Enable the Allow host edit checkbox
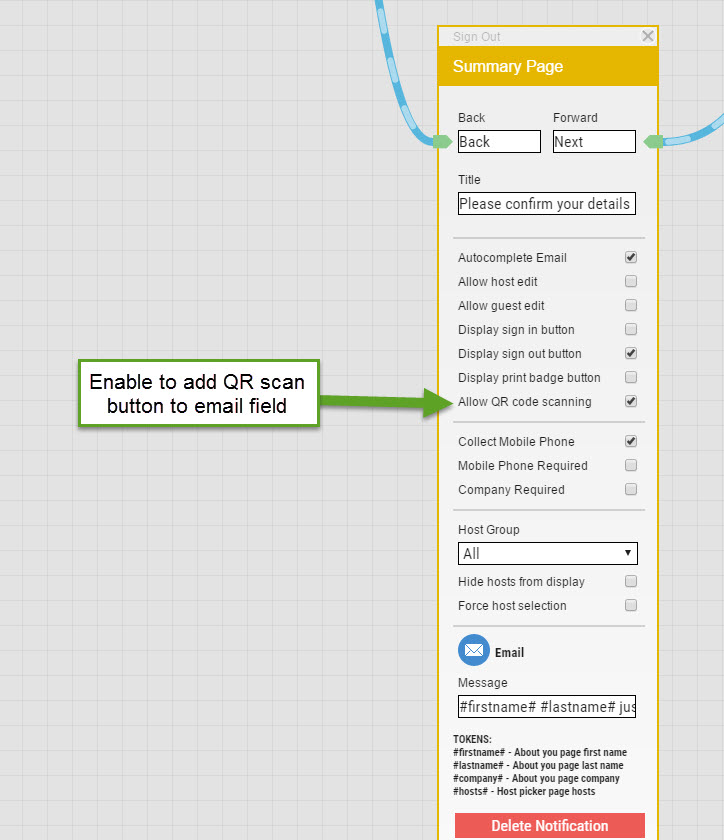The height and width of the screenshot is (840, 724). [x=631, y=282]
